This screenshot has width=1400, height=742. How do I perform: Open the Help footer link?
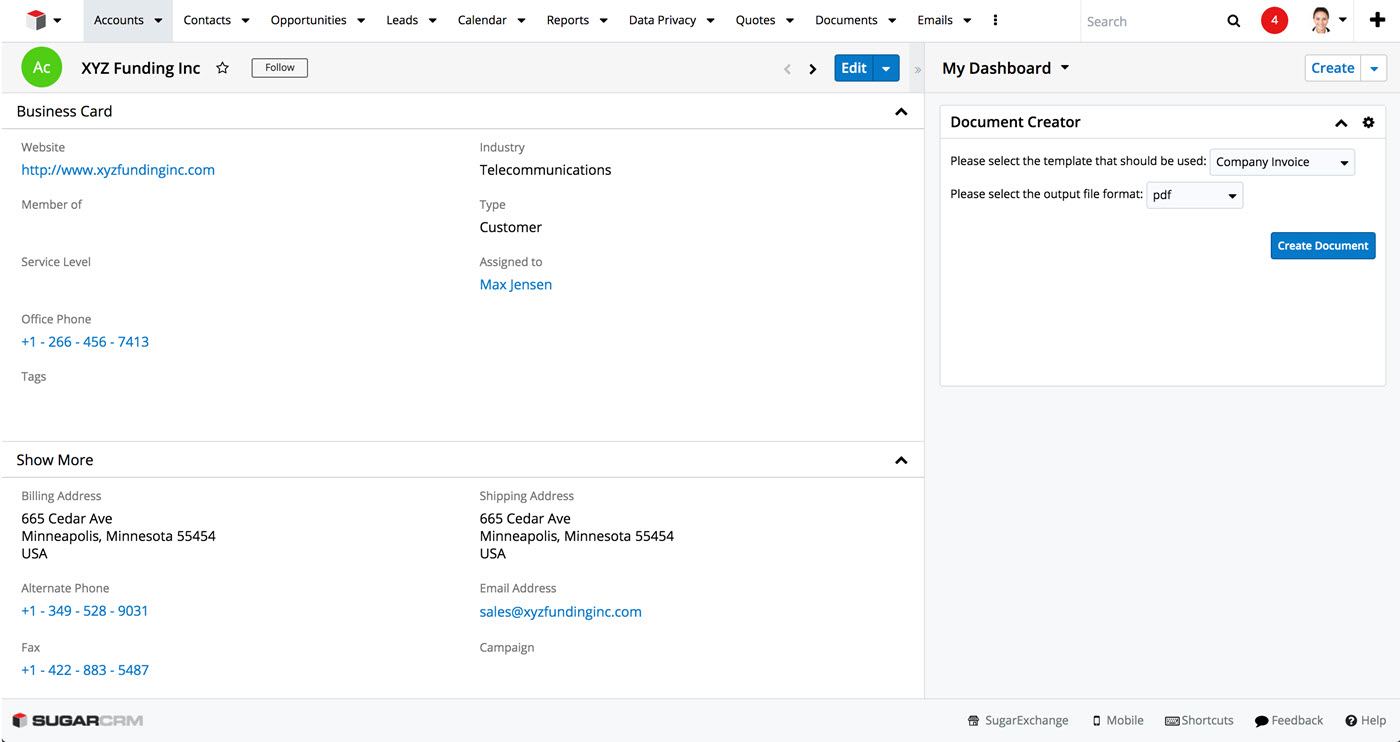tap(1366, 720)
